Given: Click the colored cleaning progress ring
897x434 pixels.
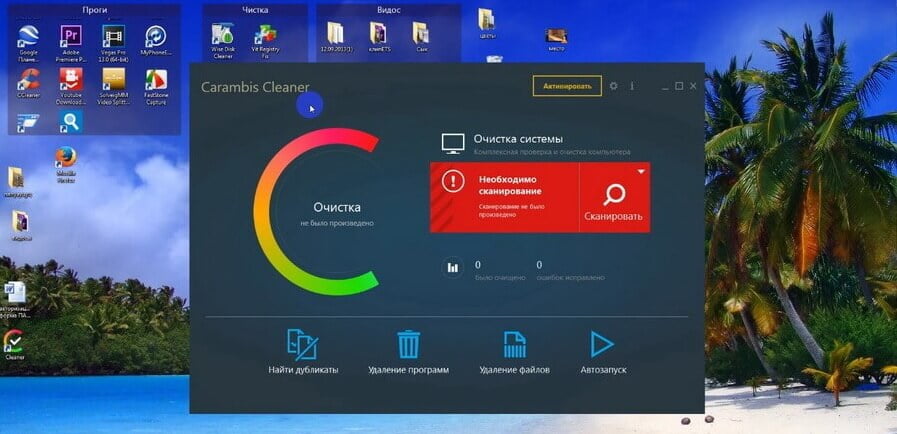Looking at the screenshot, I should click(x=316, y=212).
